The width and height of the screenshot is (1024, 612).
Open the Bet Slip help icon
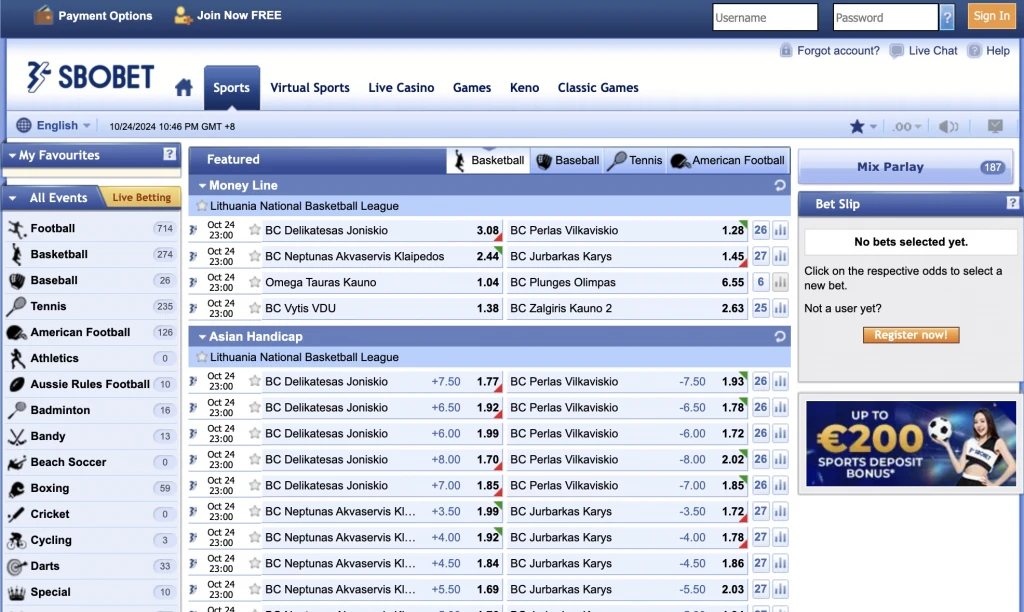1013,204
